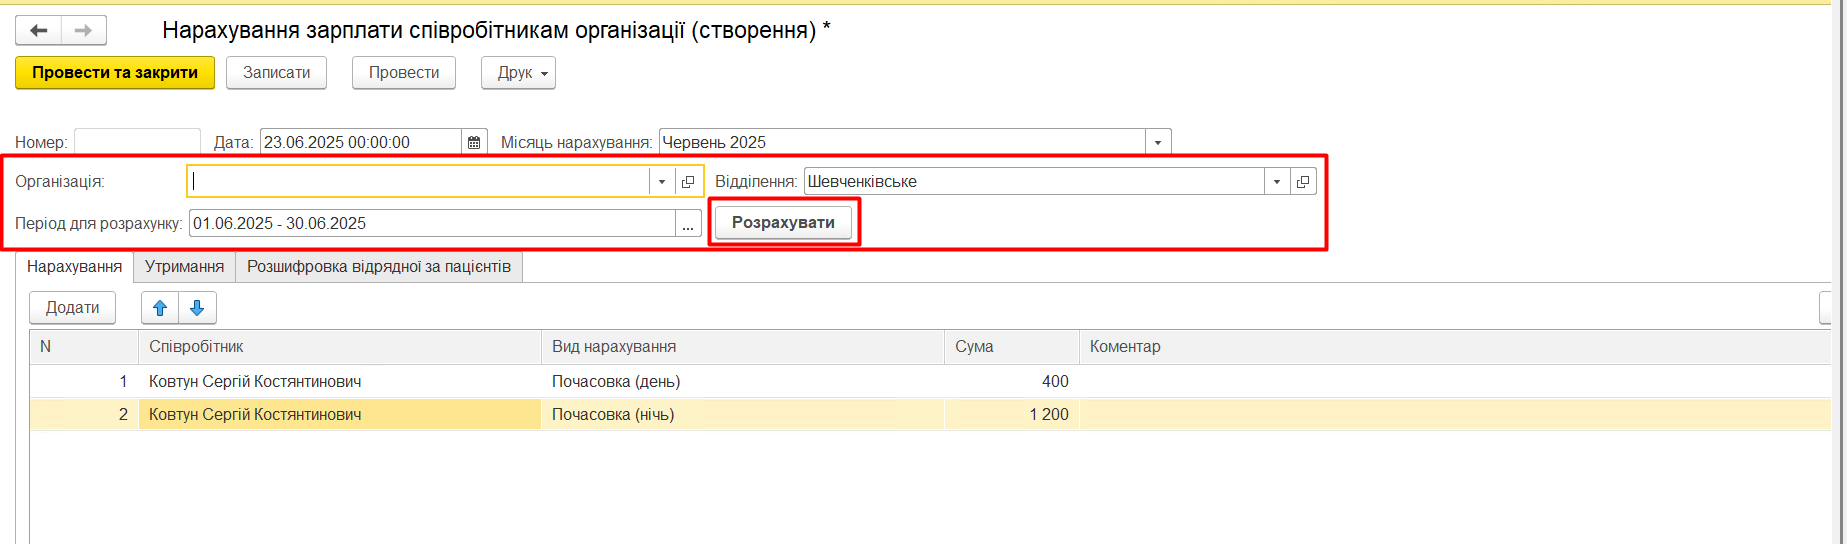Screen dimensions: 1847x544
Task: Click the Провести та закрити button
Action: [x=115, y=73]
